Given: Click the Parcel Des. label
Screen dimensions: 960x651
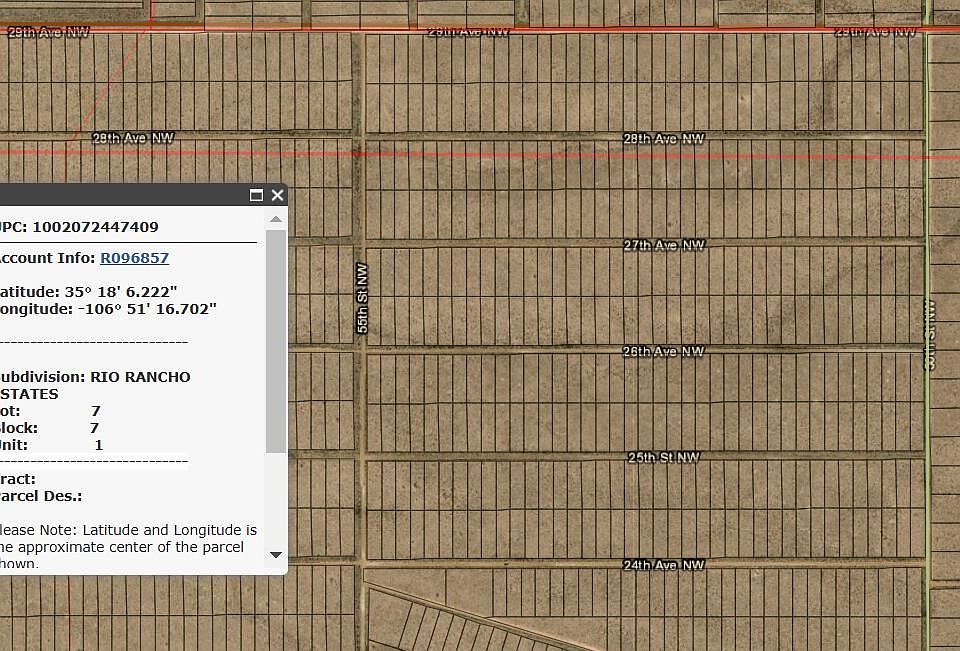Looking at the screenshot, I should 41,496.
